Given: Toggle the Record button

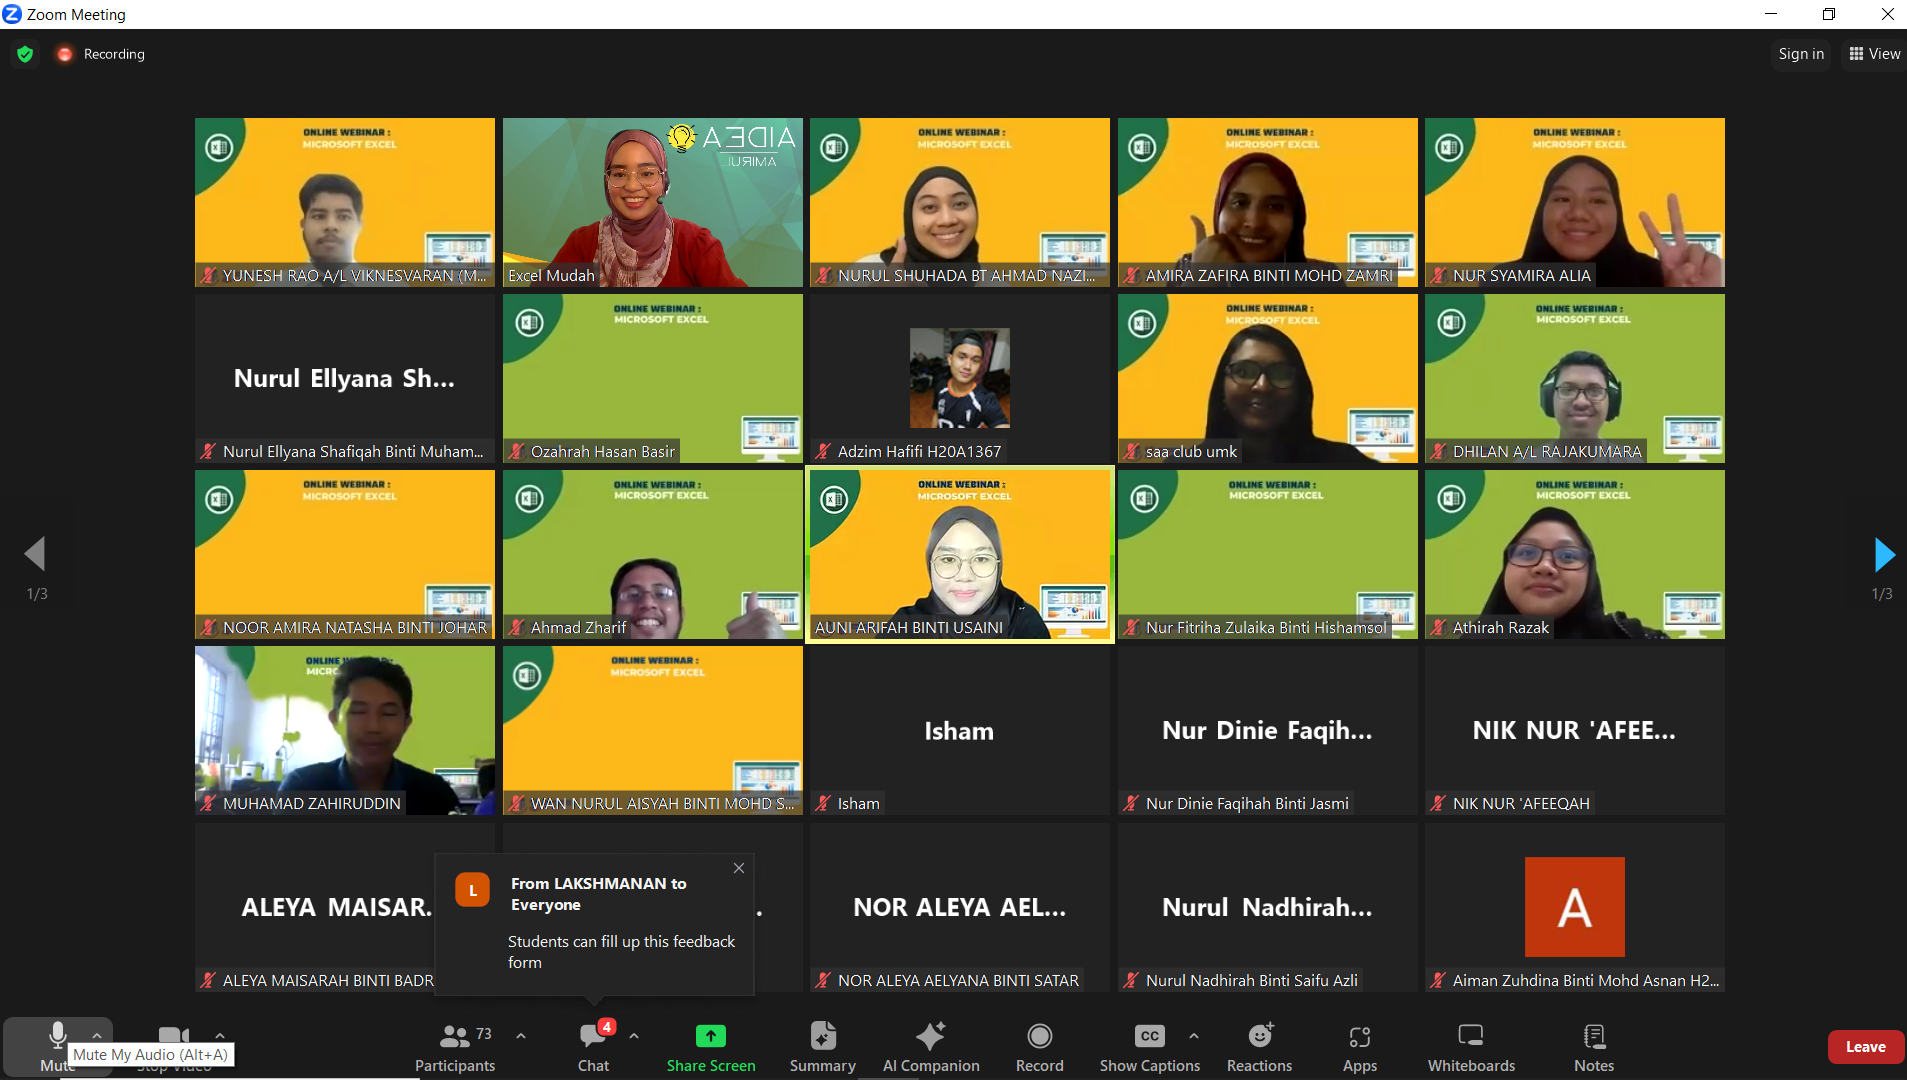Looking at the screenshot, I should [x=1039, y=1046].
